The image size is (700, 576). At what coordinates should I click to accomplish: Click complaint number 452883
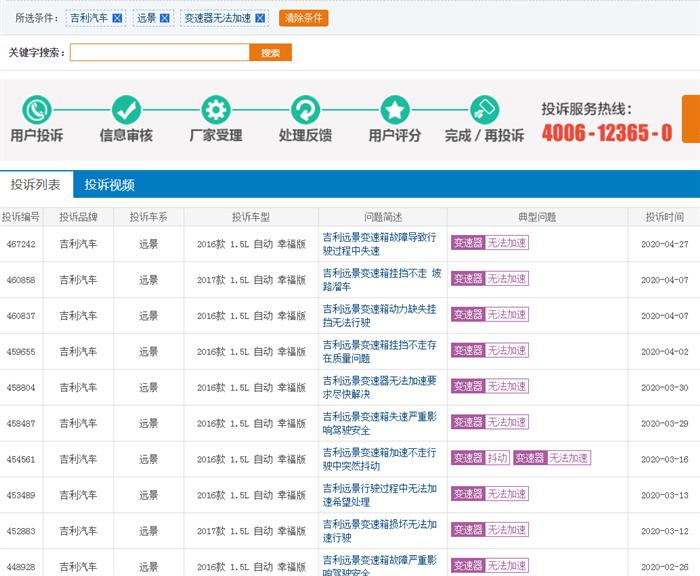pos(21,531)
